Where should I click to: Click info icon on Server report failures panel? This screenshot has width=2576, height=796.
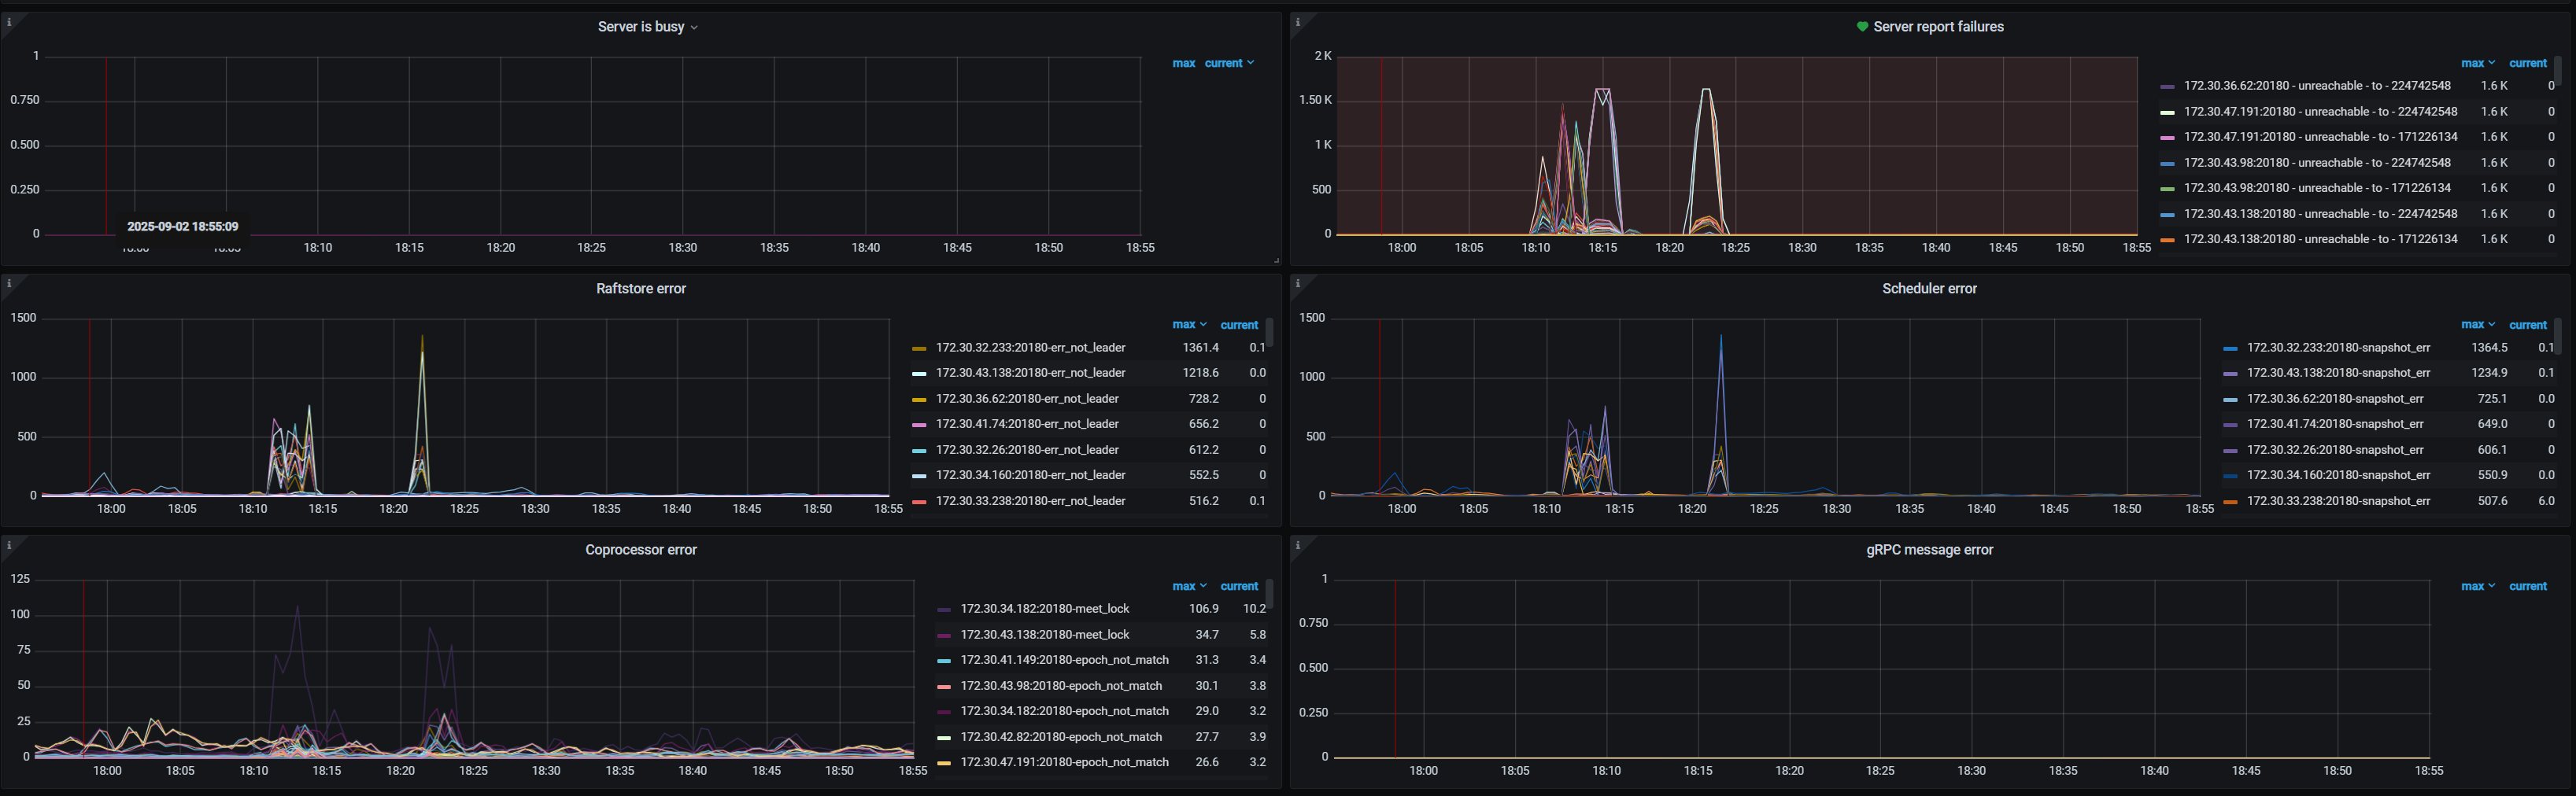click(1298, 21)
